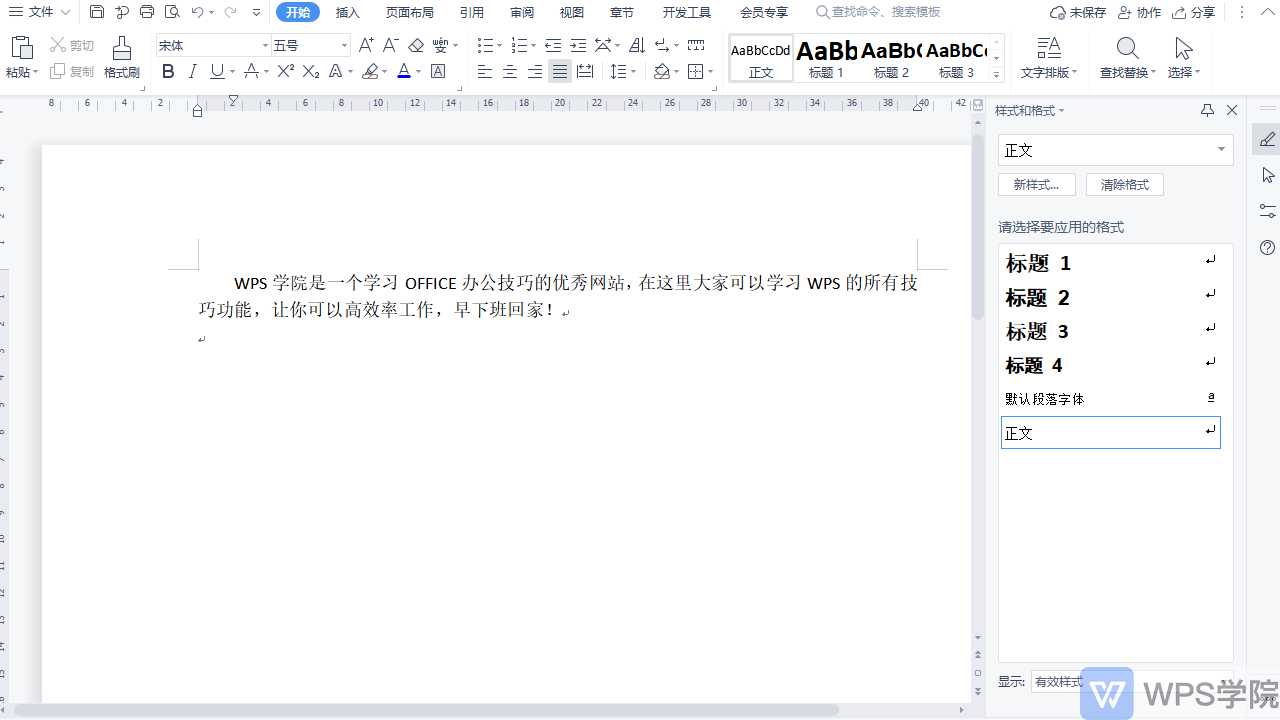Click the font color red A swatch

coord(403,71)
